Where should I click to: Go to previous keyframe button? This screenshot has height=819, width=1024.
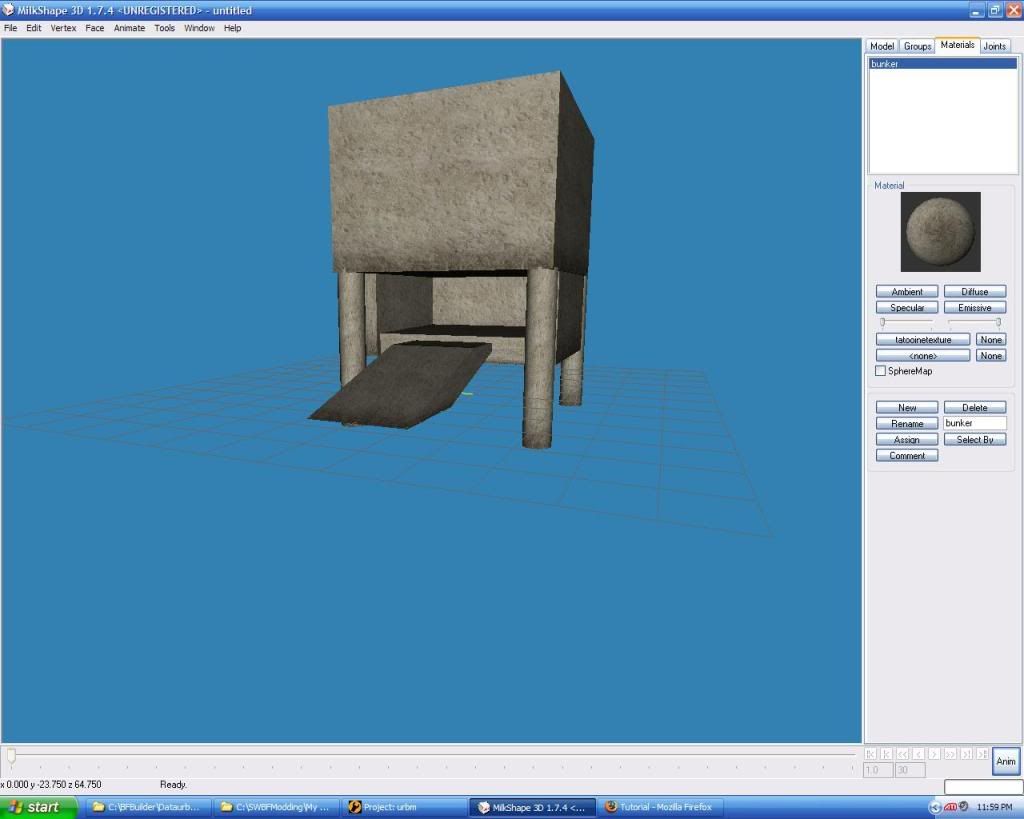pos(886,754)
